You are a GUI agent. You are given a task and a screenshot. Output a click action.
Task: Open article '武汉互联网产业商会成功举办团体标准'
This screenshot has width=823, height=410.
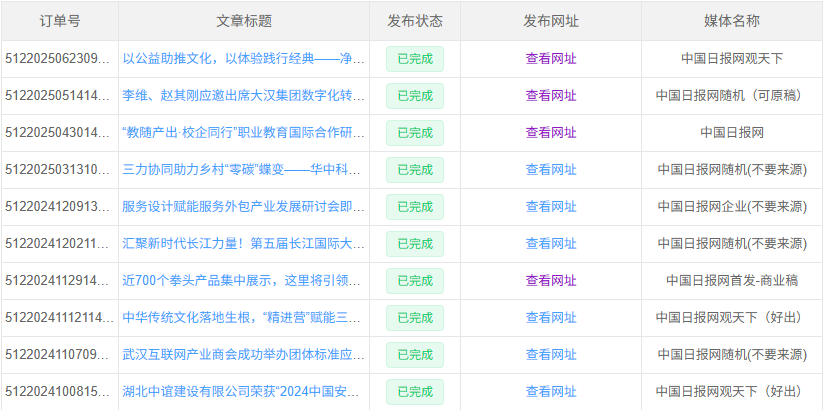[x=244, y=355]
